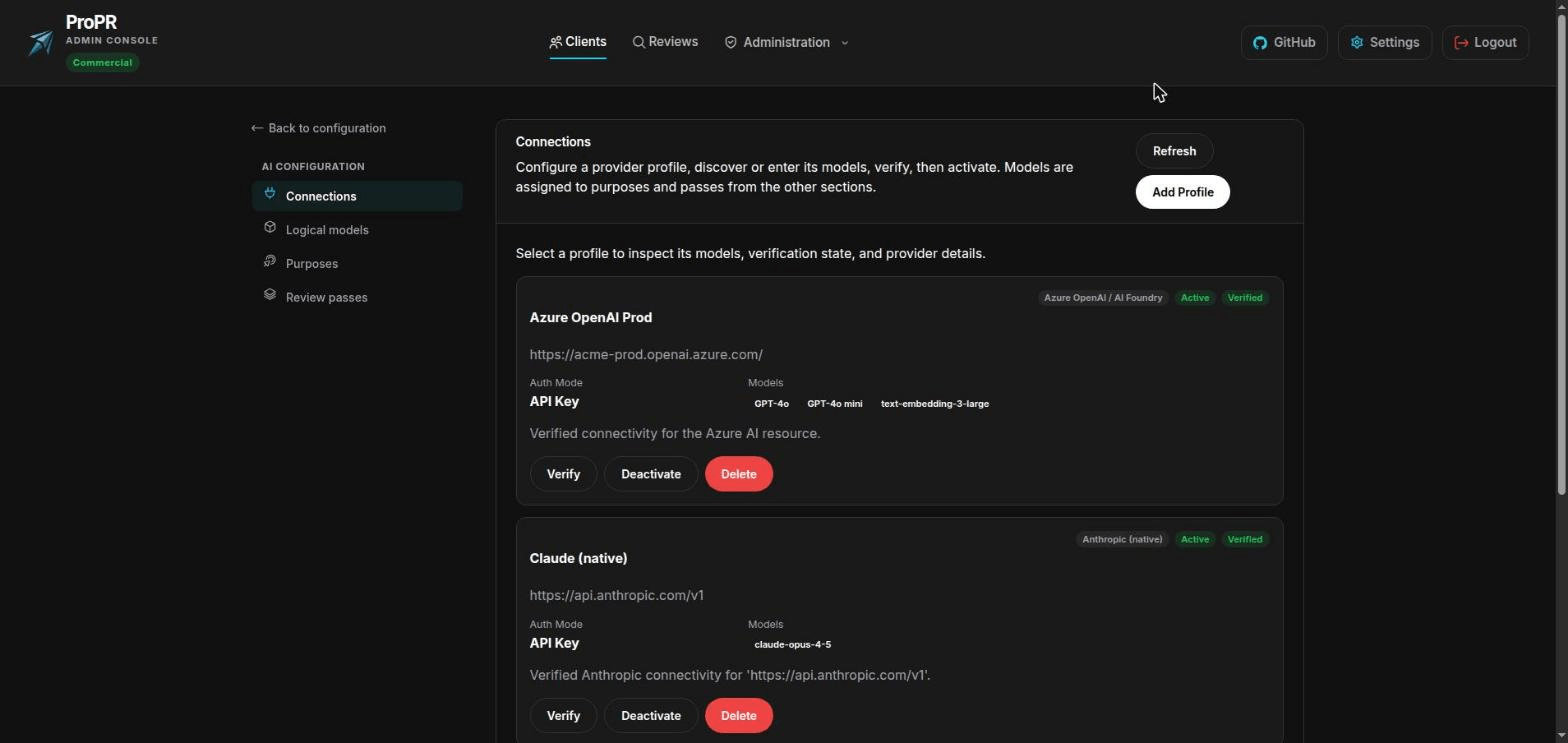Select Purposes in sidebar
The height and width of the screenshot is (743, 1568).
click(357, 264)
